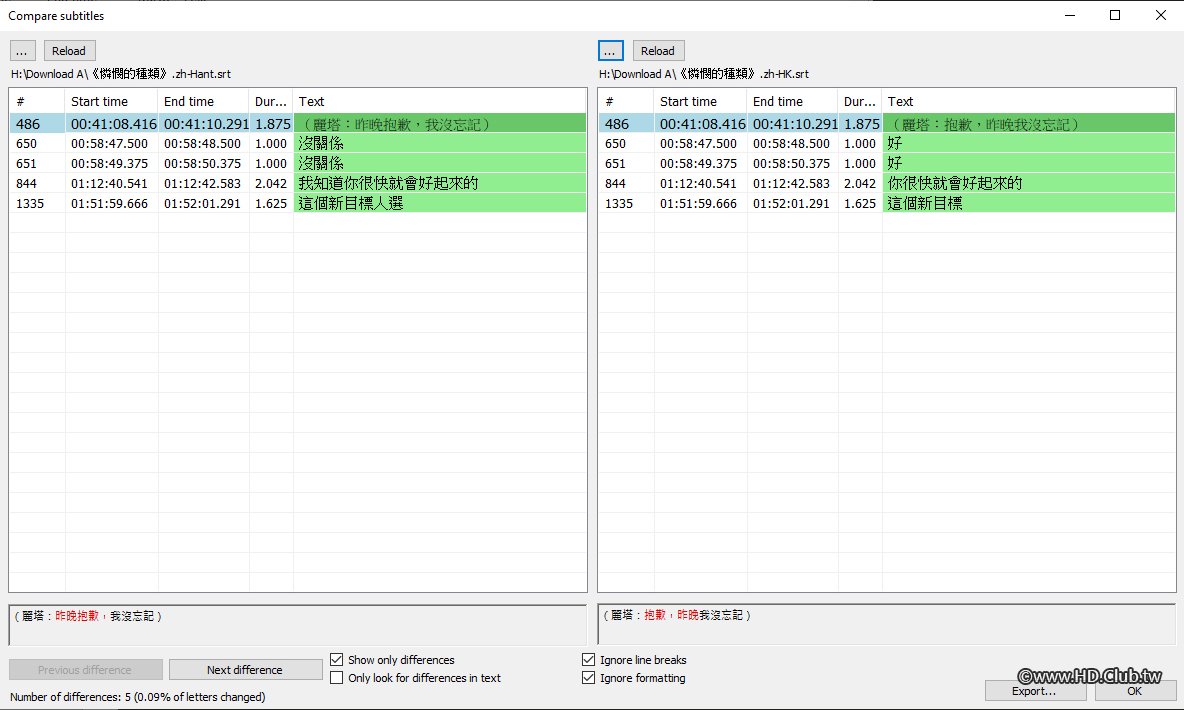Click Reload for the zh-HK subtitle
This screenshot has width=1184, height=710.
(658, 51)
